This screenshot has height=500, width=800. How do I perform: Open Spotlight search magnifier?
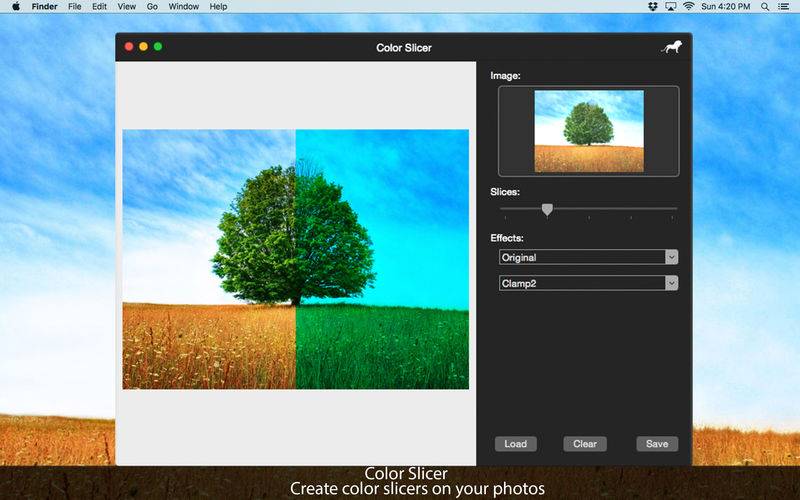tap(765, 7)
